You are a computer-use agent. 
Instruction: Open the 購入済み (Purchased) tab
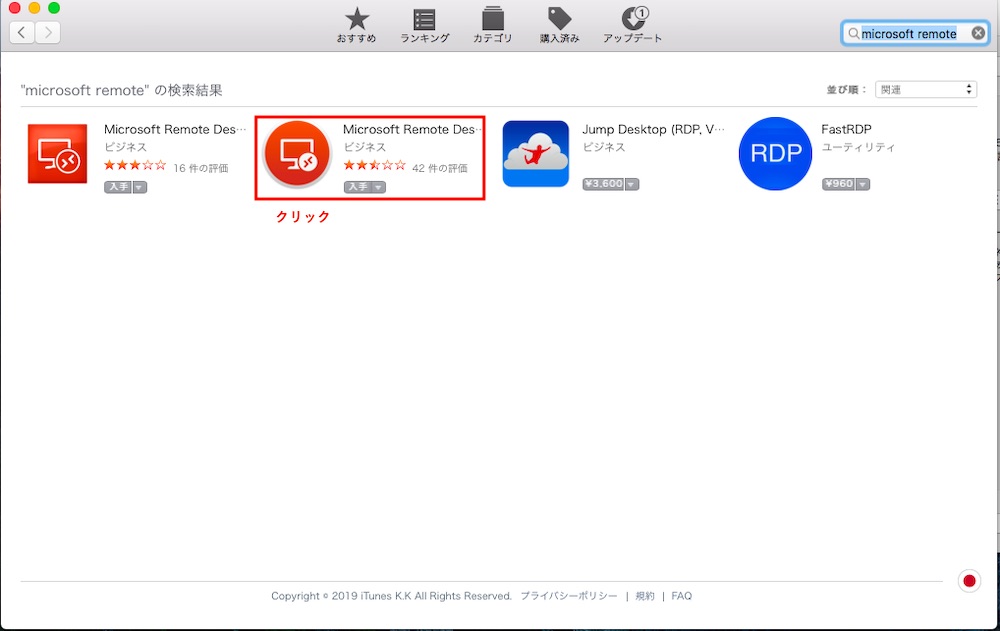[559, 26]
